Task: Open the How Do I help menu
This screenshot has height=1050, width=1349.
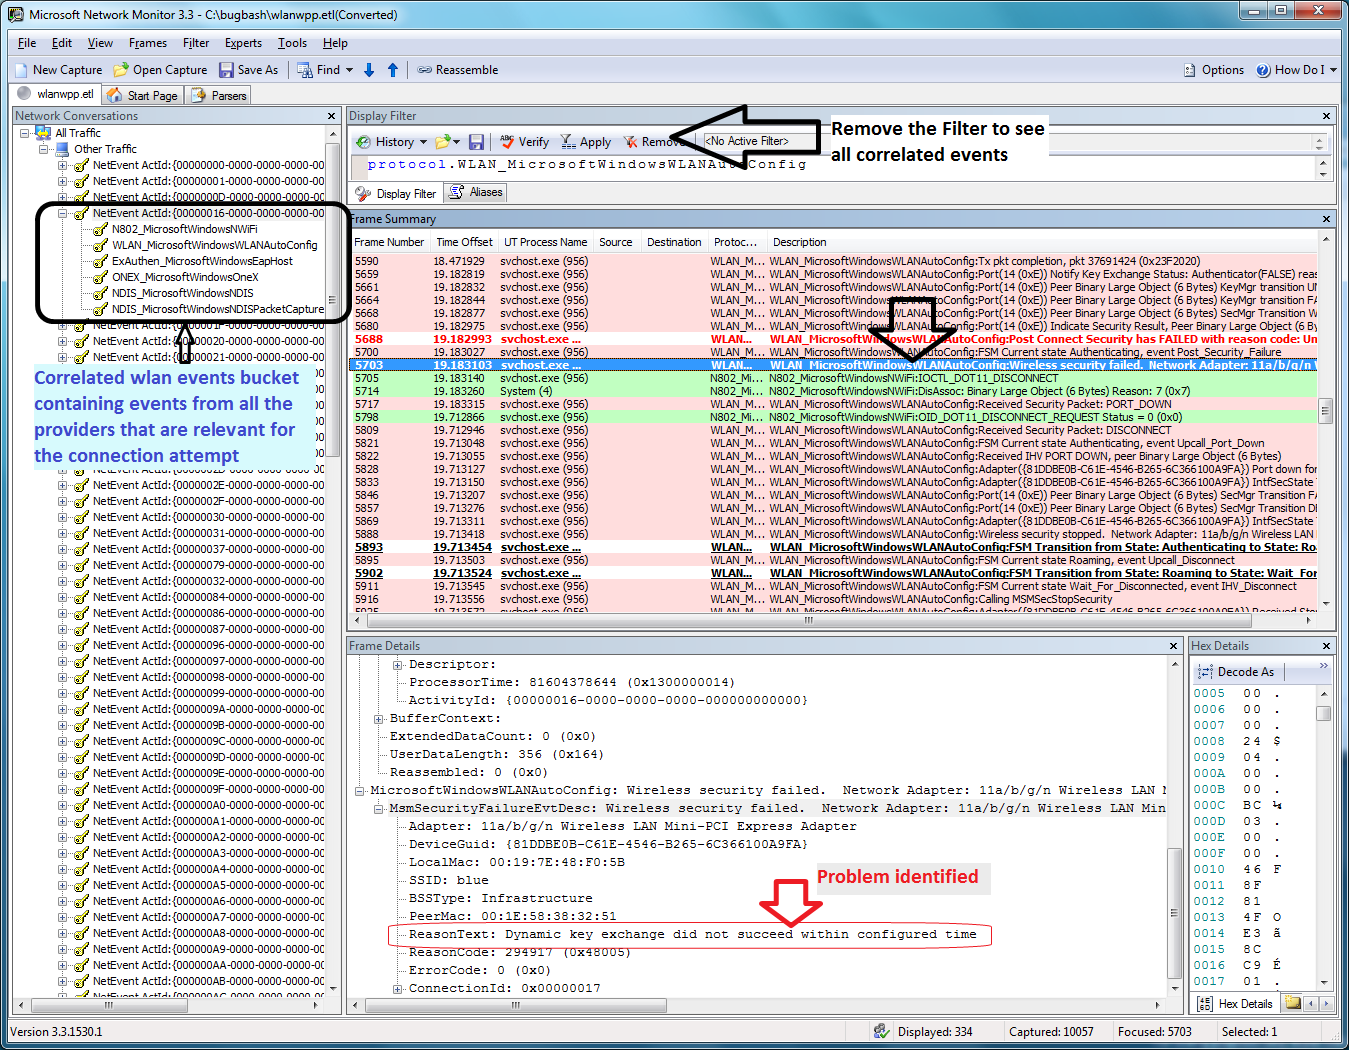Action: click(1296, 70)
